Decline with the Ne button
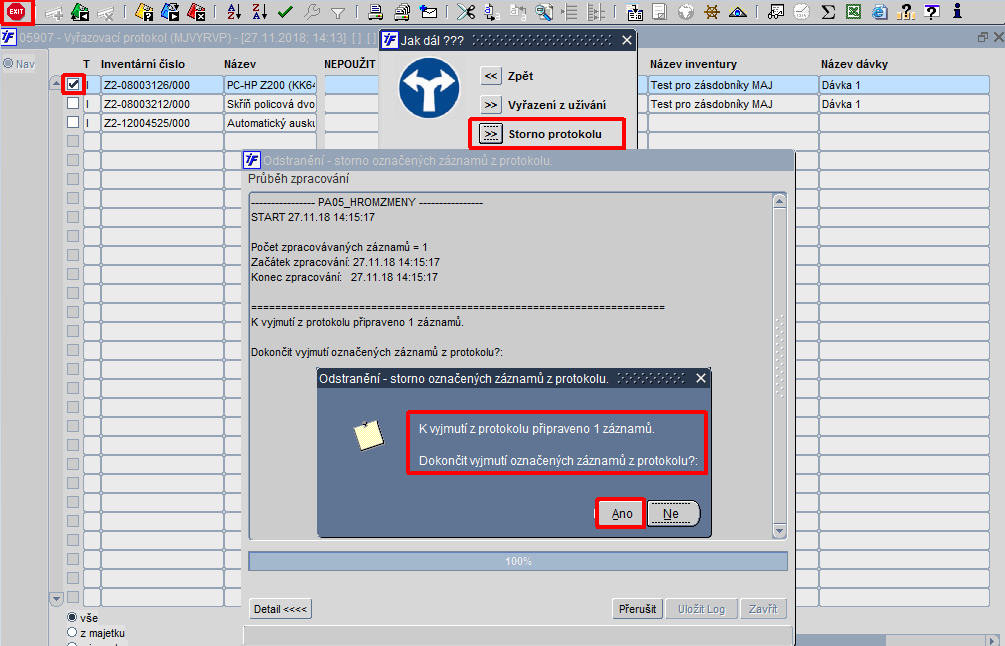The height and width of the screenshot is (646, 1005). click(x=672, y=513)
